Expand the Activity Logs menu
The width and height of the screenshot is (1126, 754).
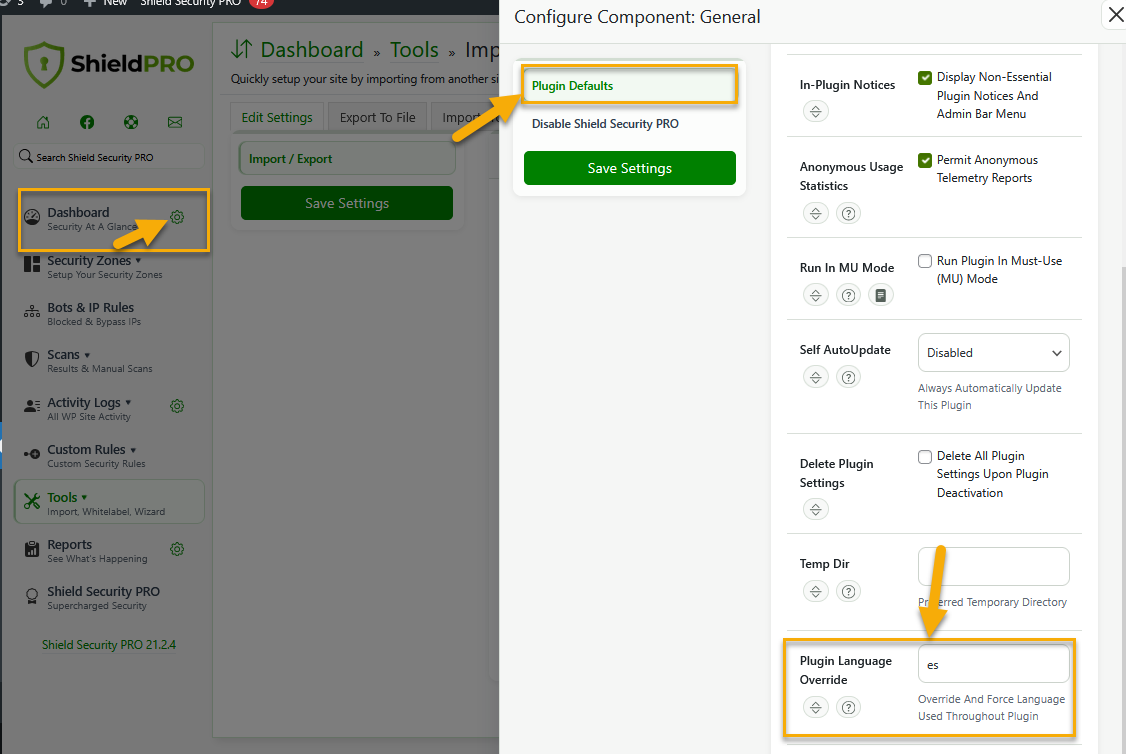pos(129,402)
